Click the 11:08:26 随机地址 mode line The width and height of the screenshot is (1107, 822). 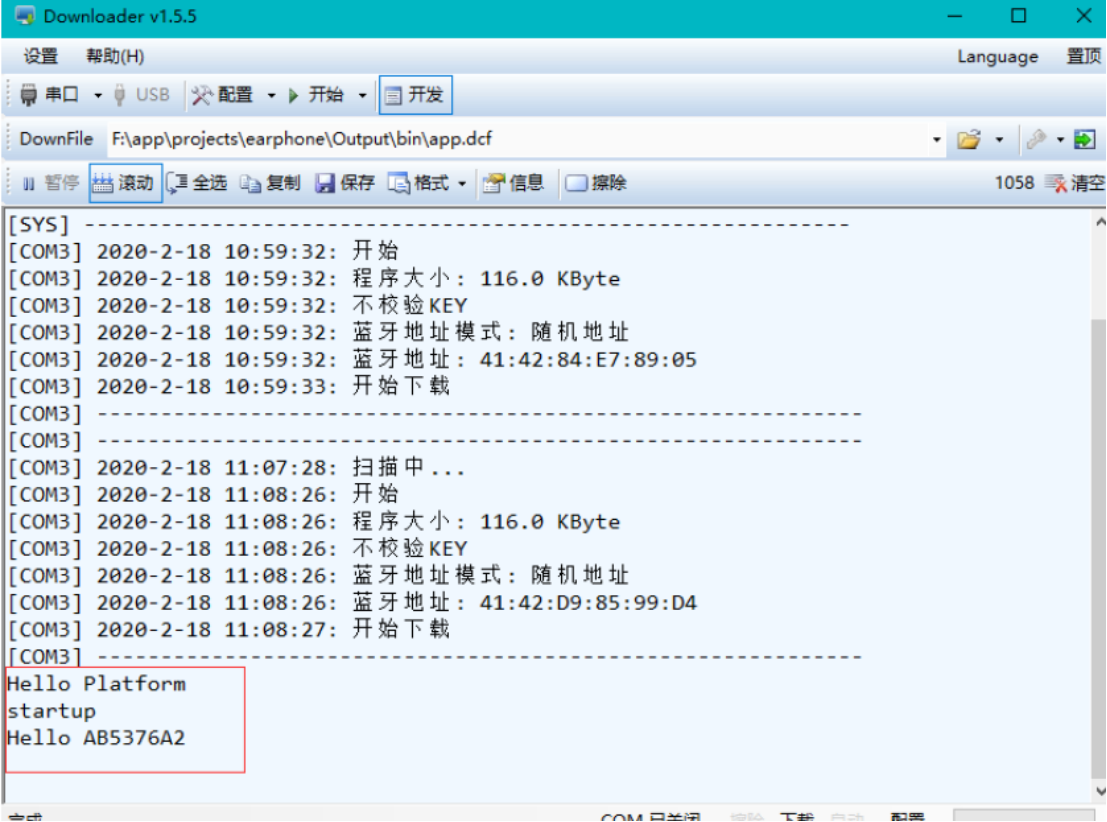point(318,576)
